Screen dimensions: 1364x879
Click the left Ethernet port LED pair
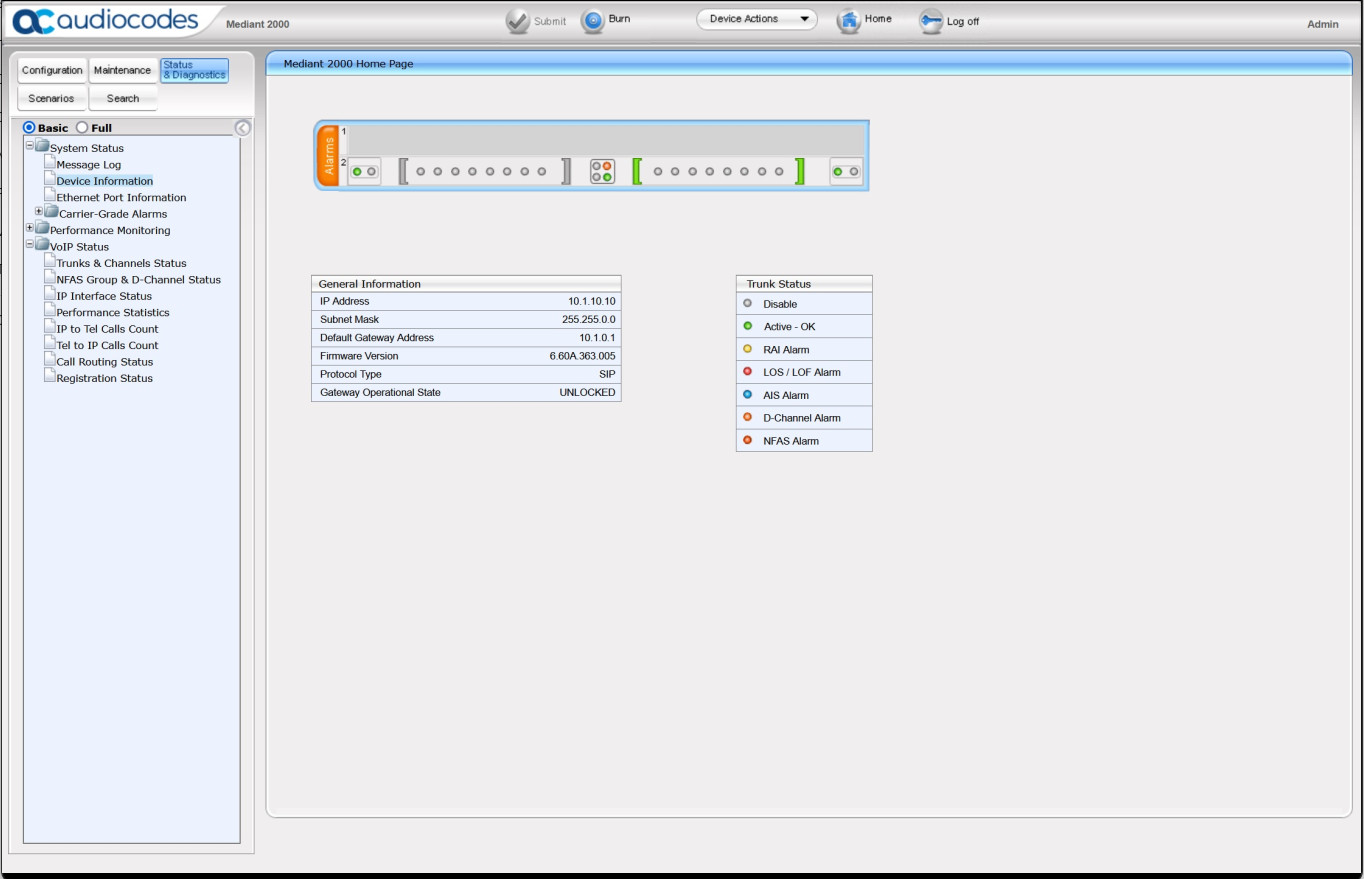pyautogui.click(x=364, y=171)
